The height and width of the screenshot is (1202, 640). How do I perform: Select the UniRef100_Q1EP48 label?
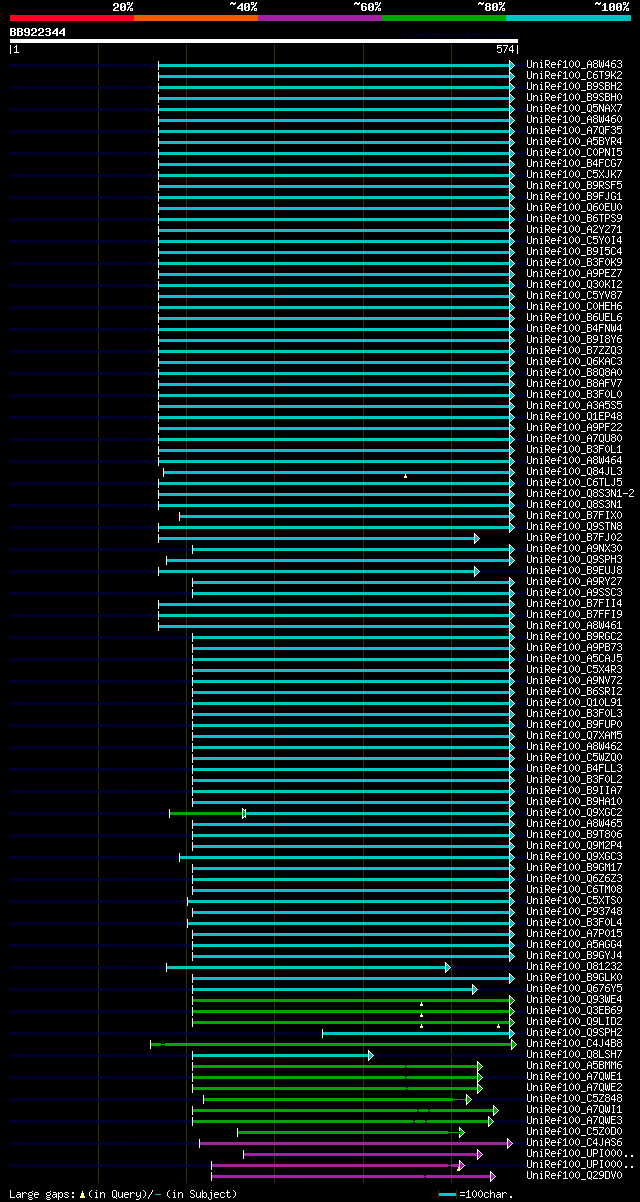(574, 416)
